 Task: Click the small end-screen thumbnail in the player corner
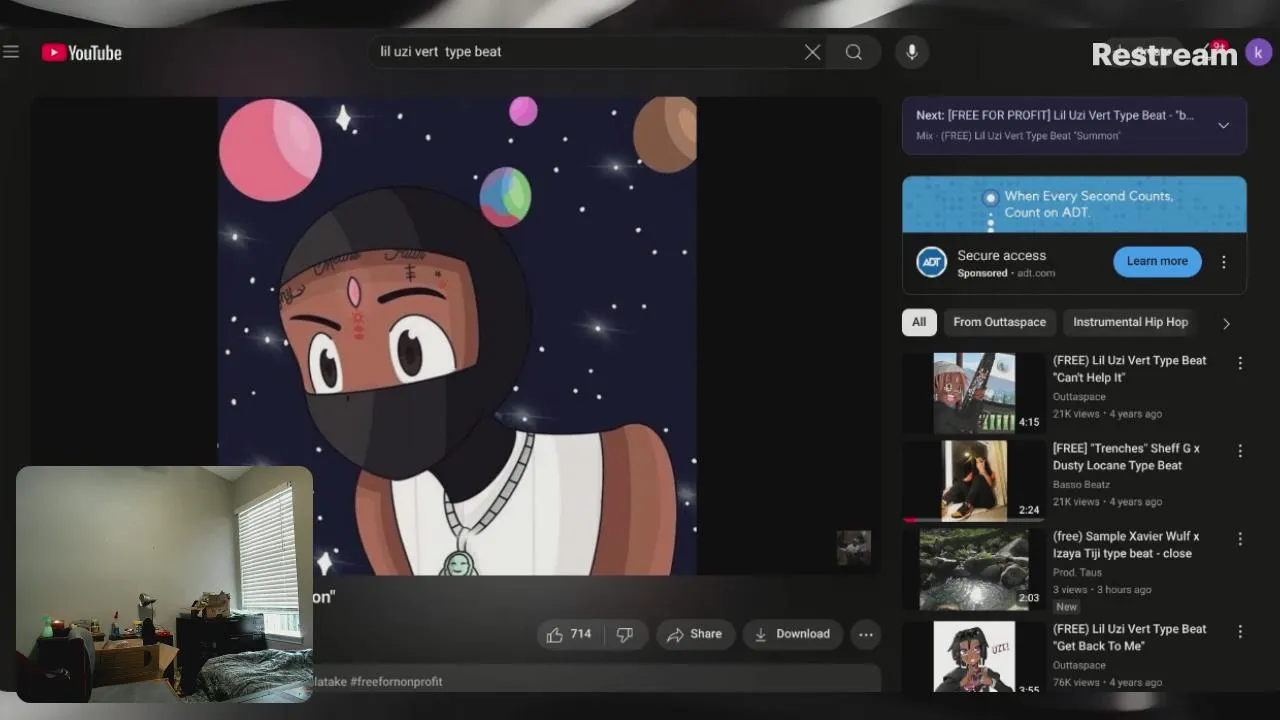pyautogui.click(x=853, y=548)
